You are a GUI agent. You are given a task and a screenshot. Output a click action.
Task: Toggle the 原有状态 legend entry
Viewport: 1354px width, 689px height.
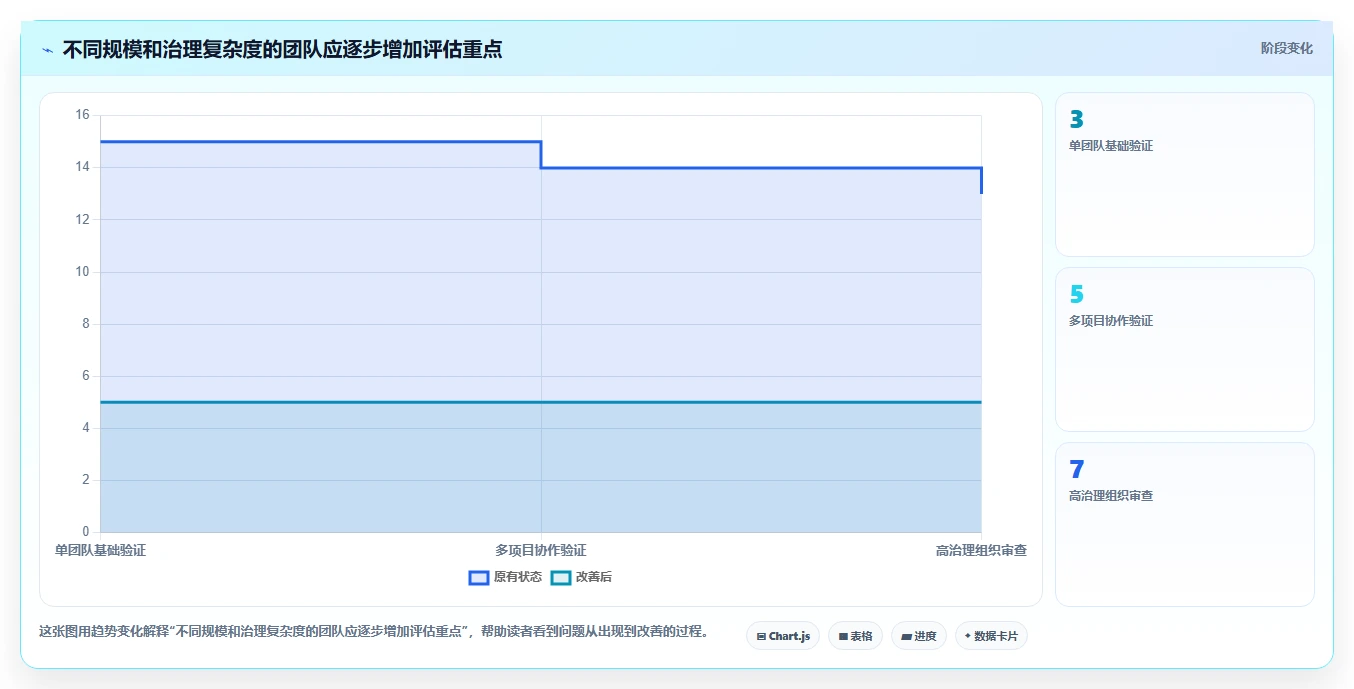pos(505,577)
